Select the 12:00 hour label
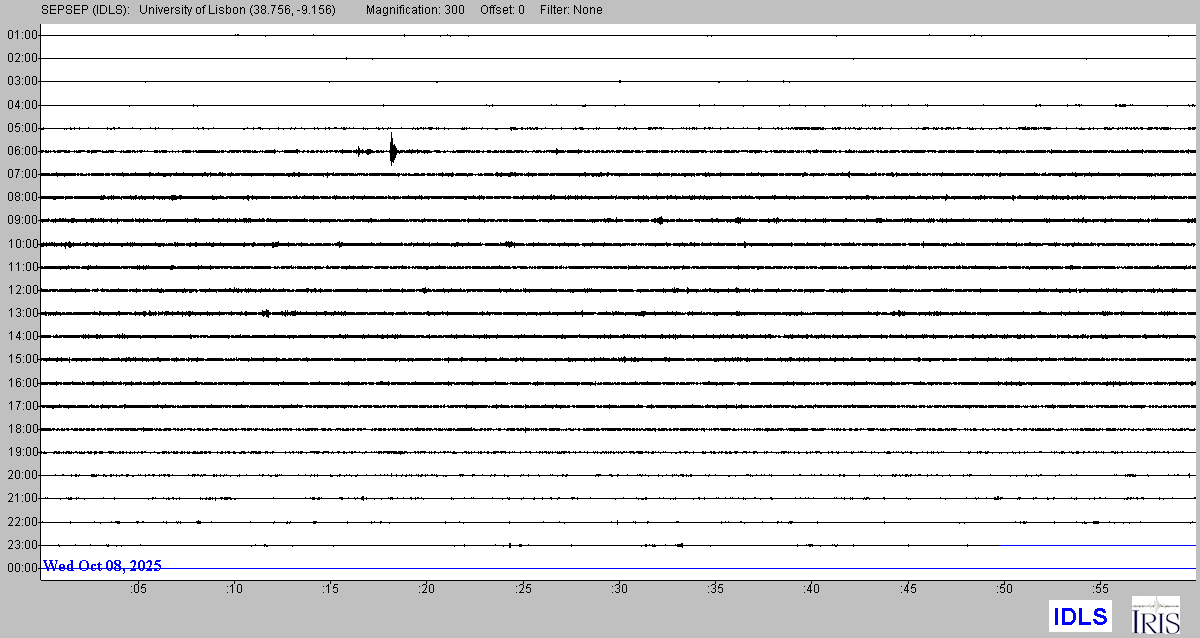Viewport: 1200px width, 638px height. (22, 290)
